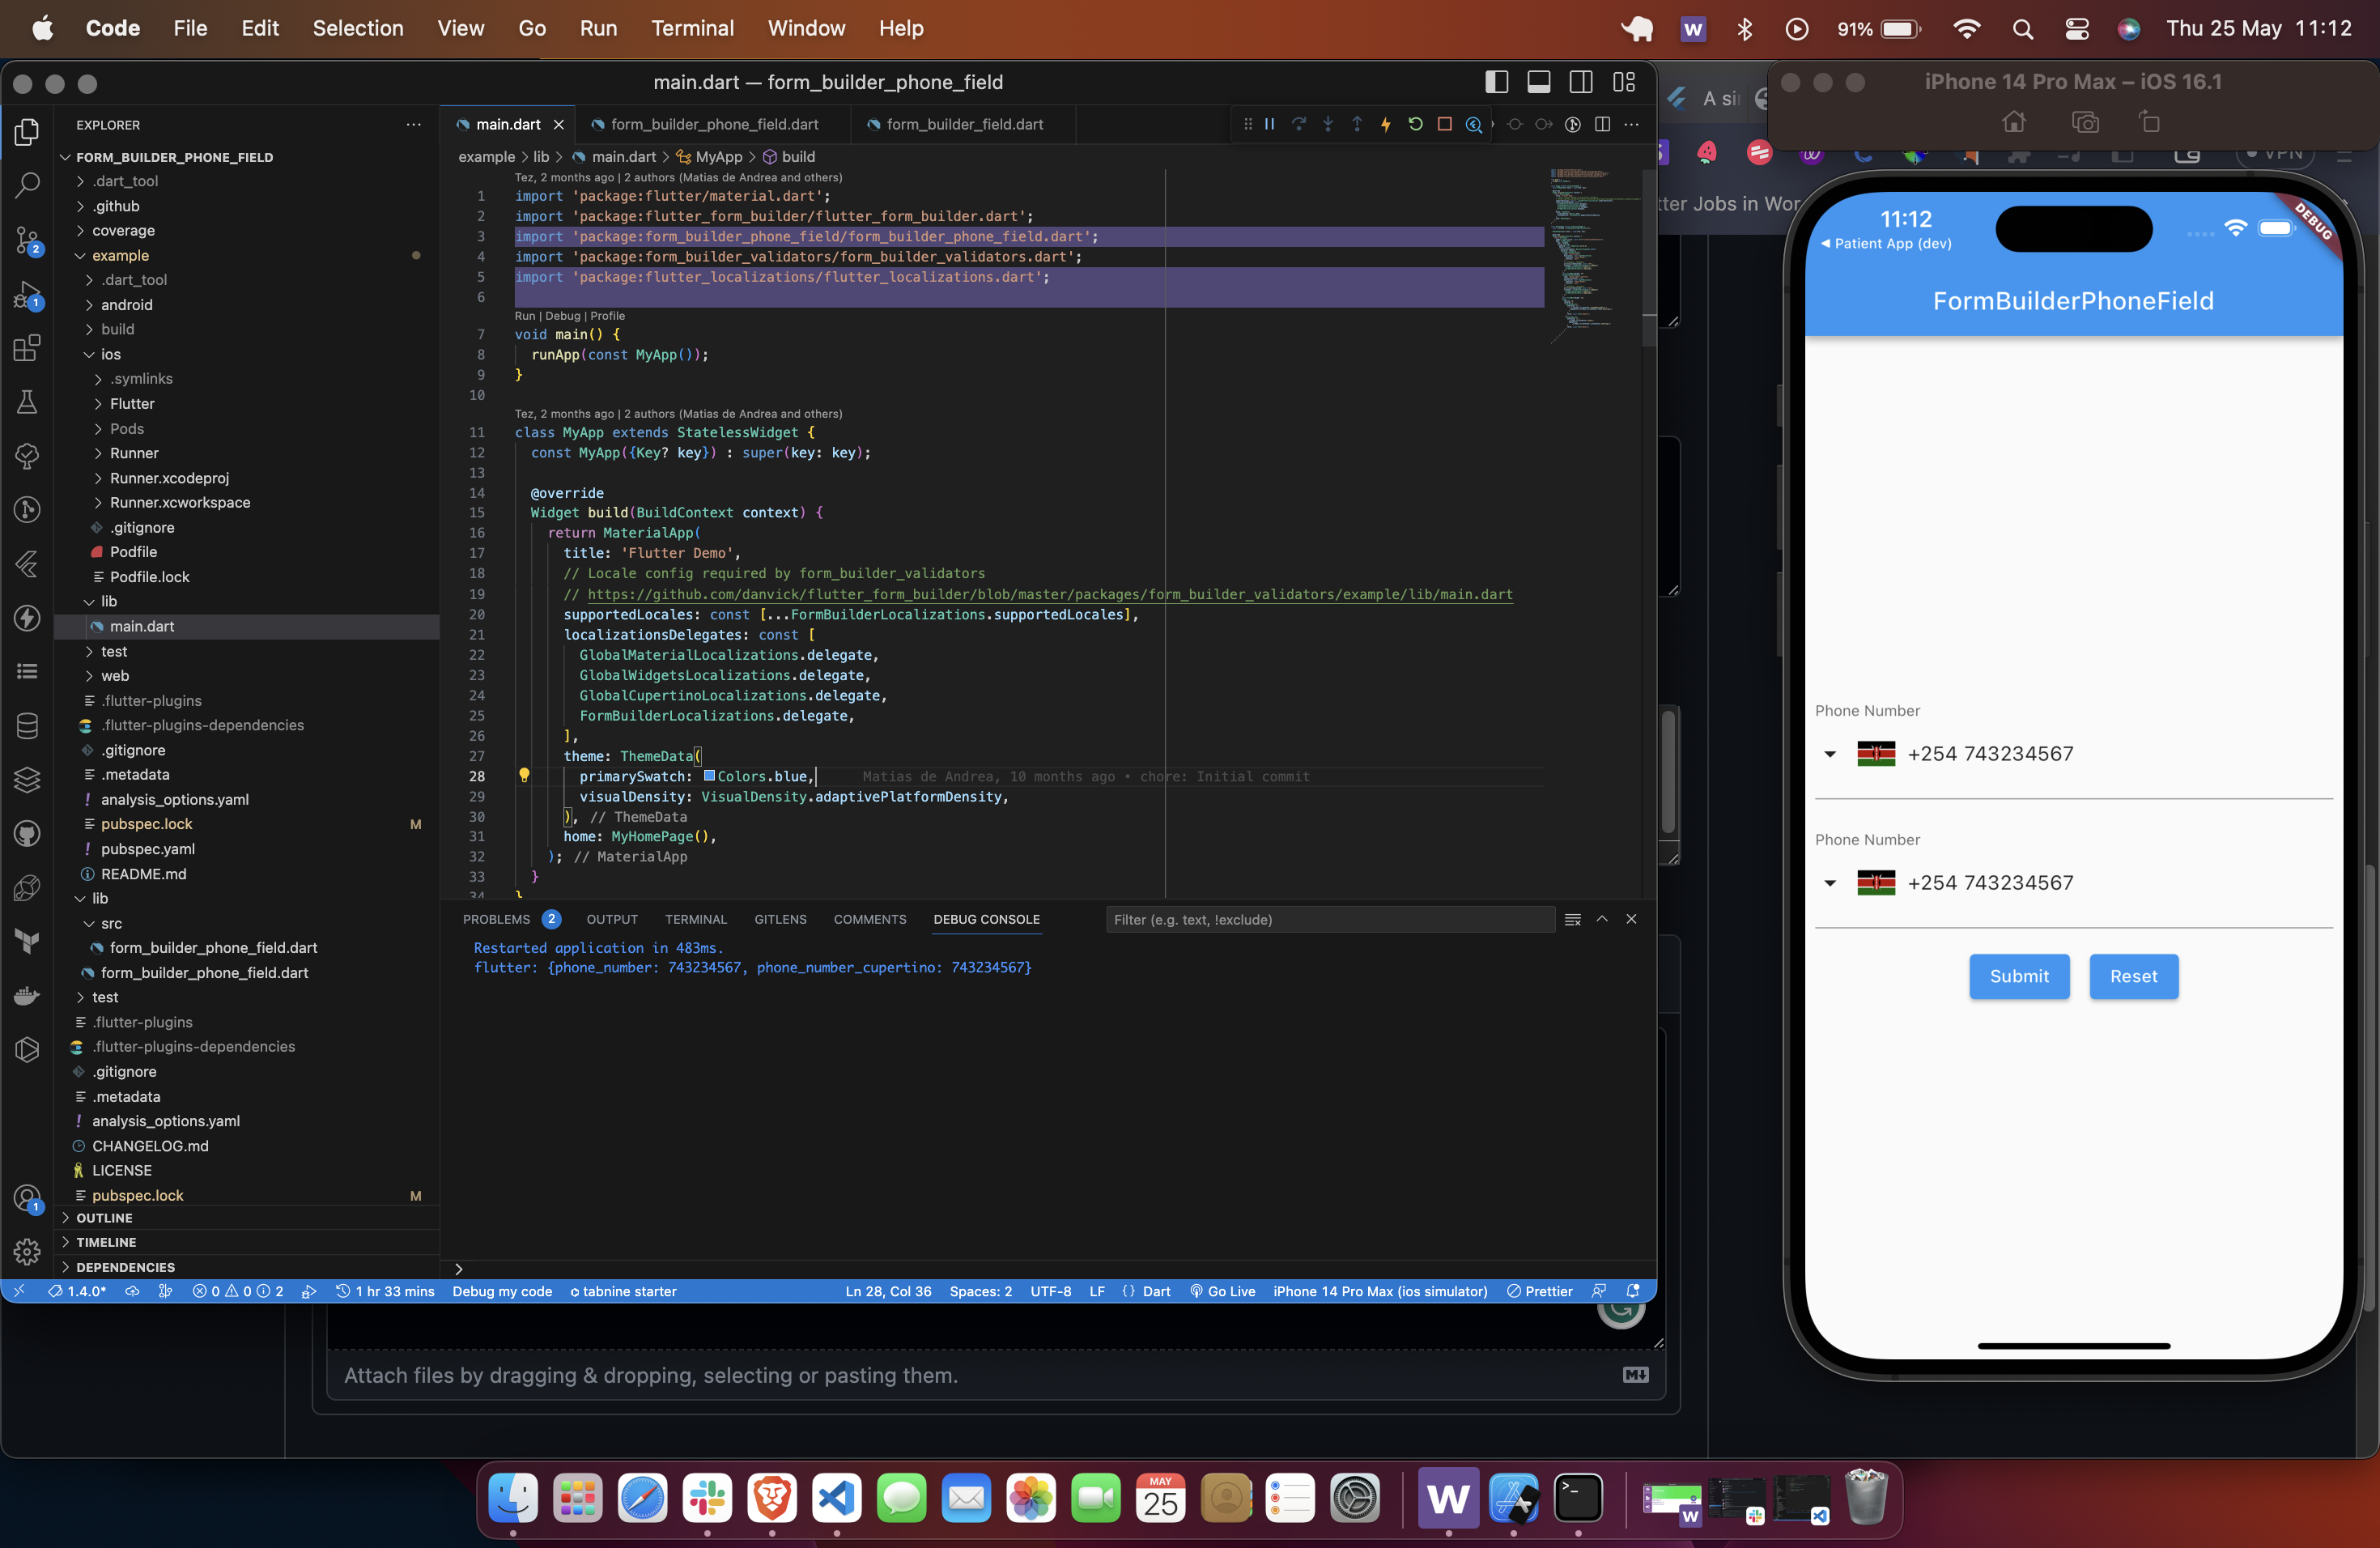Pause the debug session
Image resolution: width=2380 pixels, height=1548 pixels.
click(1269, 124)
